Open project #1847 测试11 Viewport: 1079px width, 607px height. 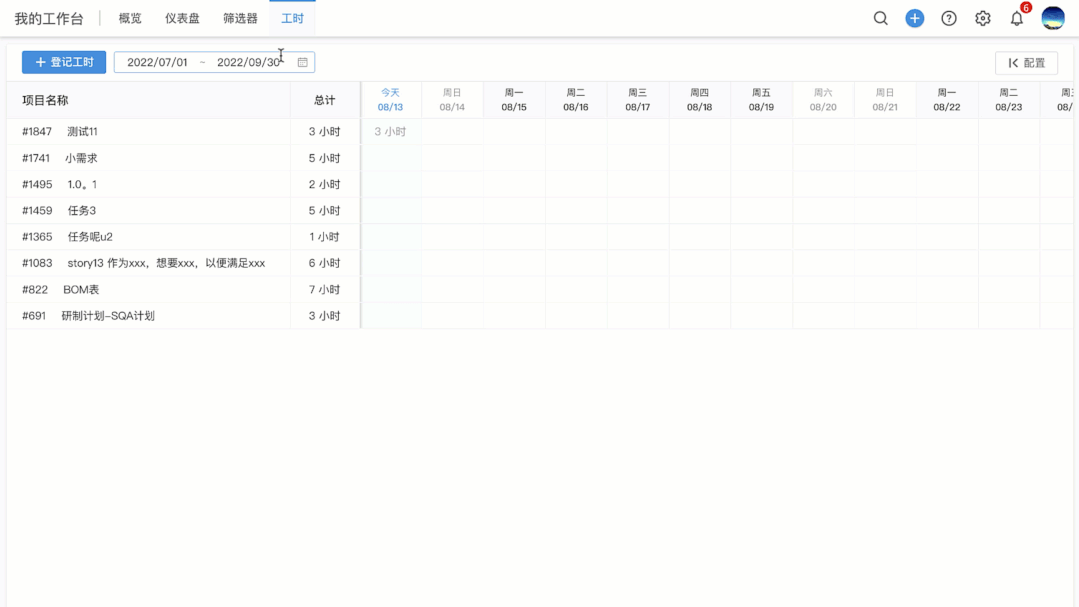[82, 131]
